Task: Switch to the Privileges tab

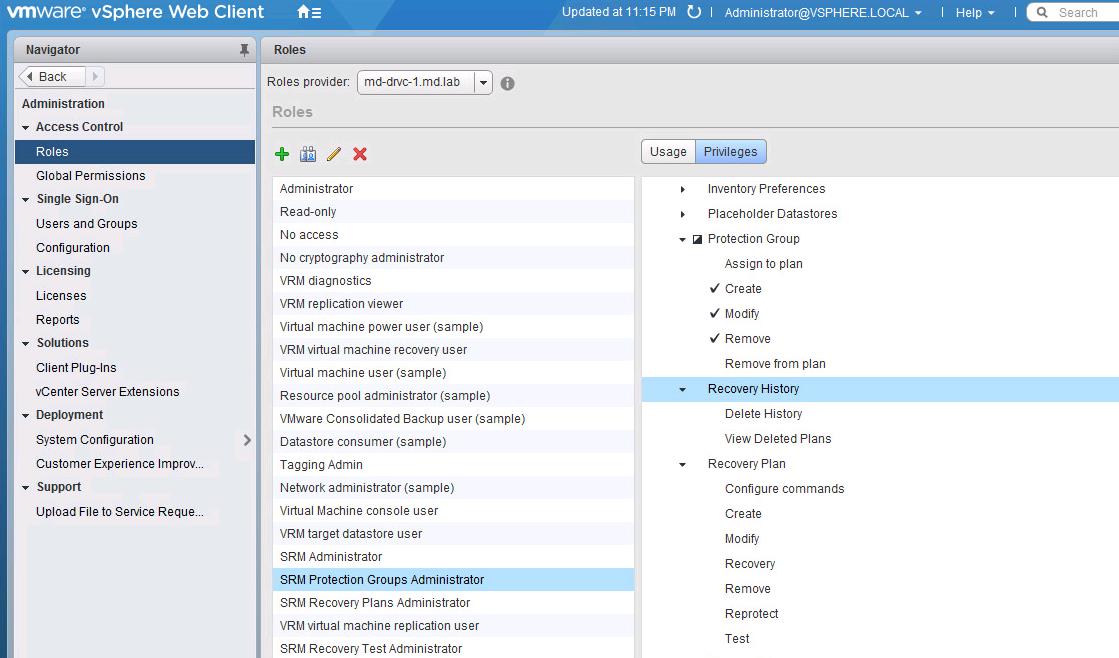Action: [731, 152]
